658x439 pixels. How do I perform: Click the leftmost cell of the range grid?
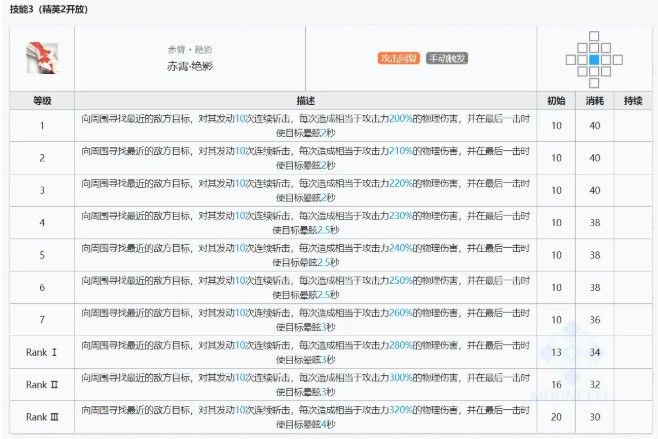click(569, 59)
